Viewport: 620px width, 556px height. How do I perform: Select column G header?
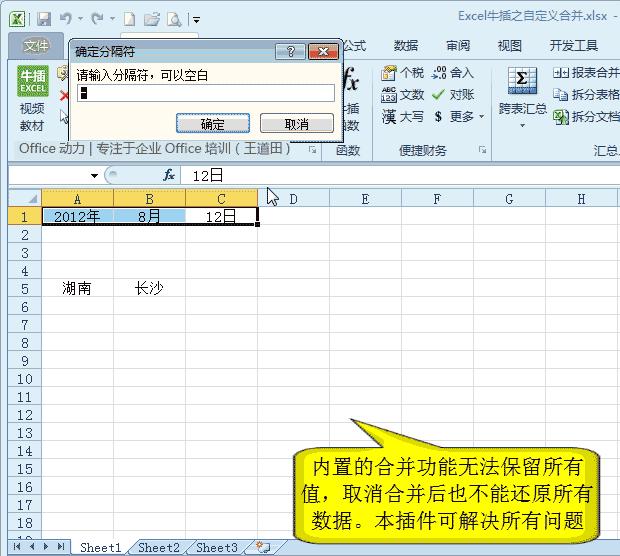pyautogui.click(x=509, y=199)
